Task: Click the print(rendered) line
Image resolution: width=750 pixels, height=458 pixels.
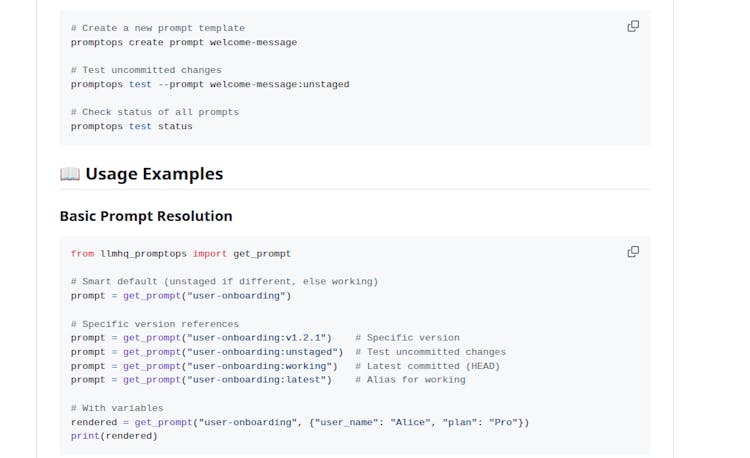Action: (x=114, y=436)
